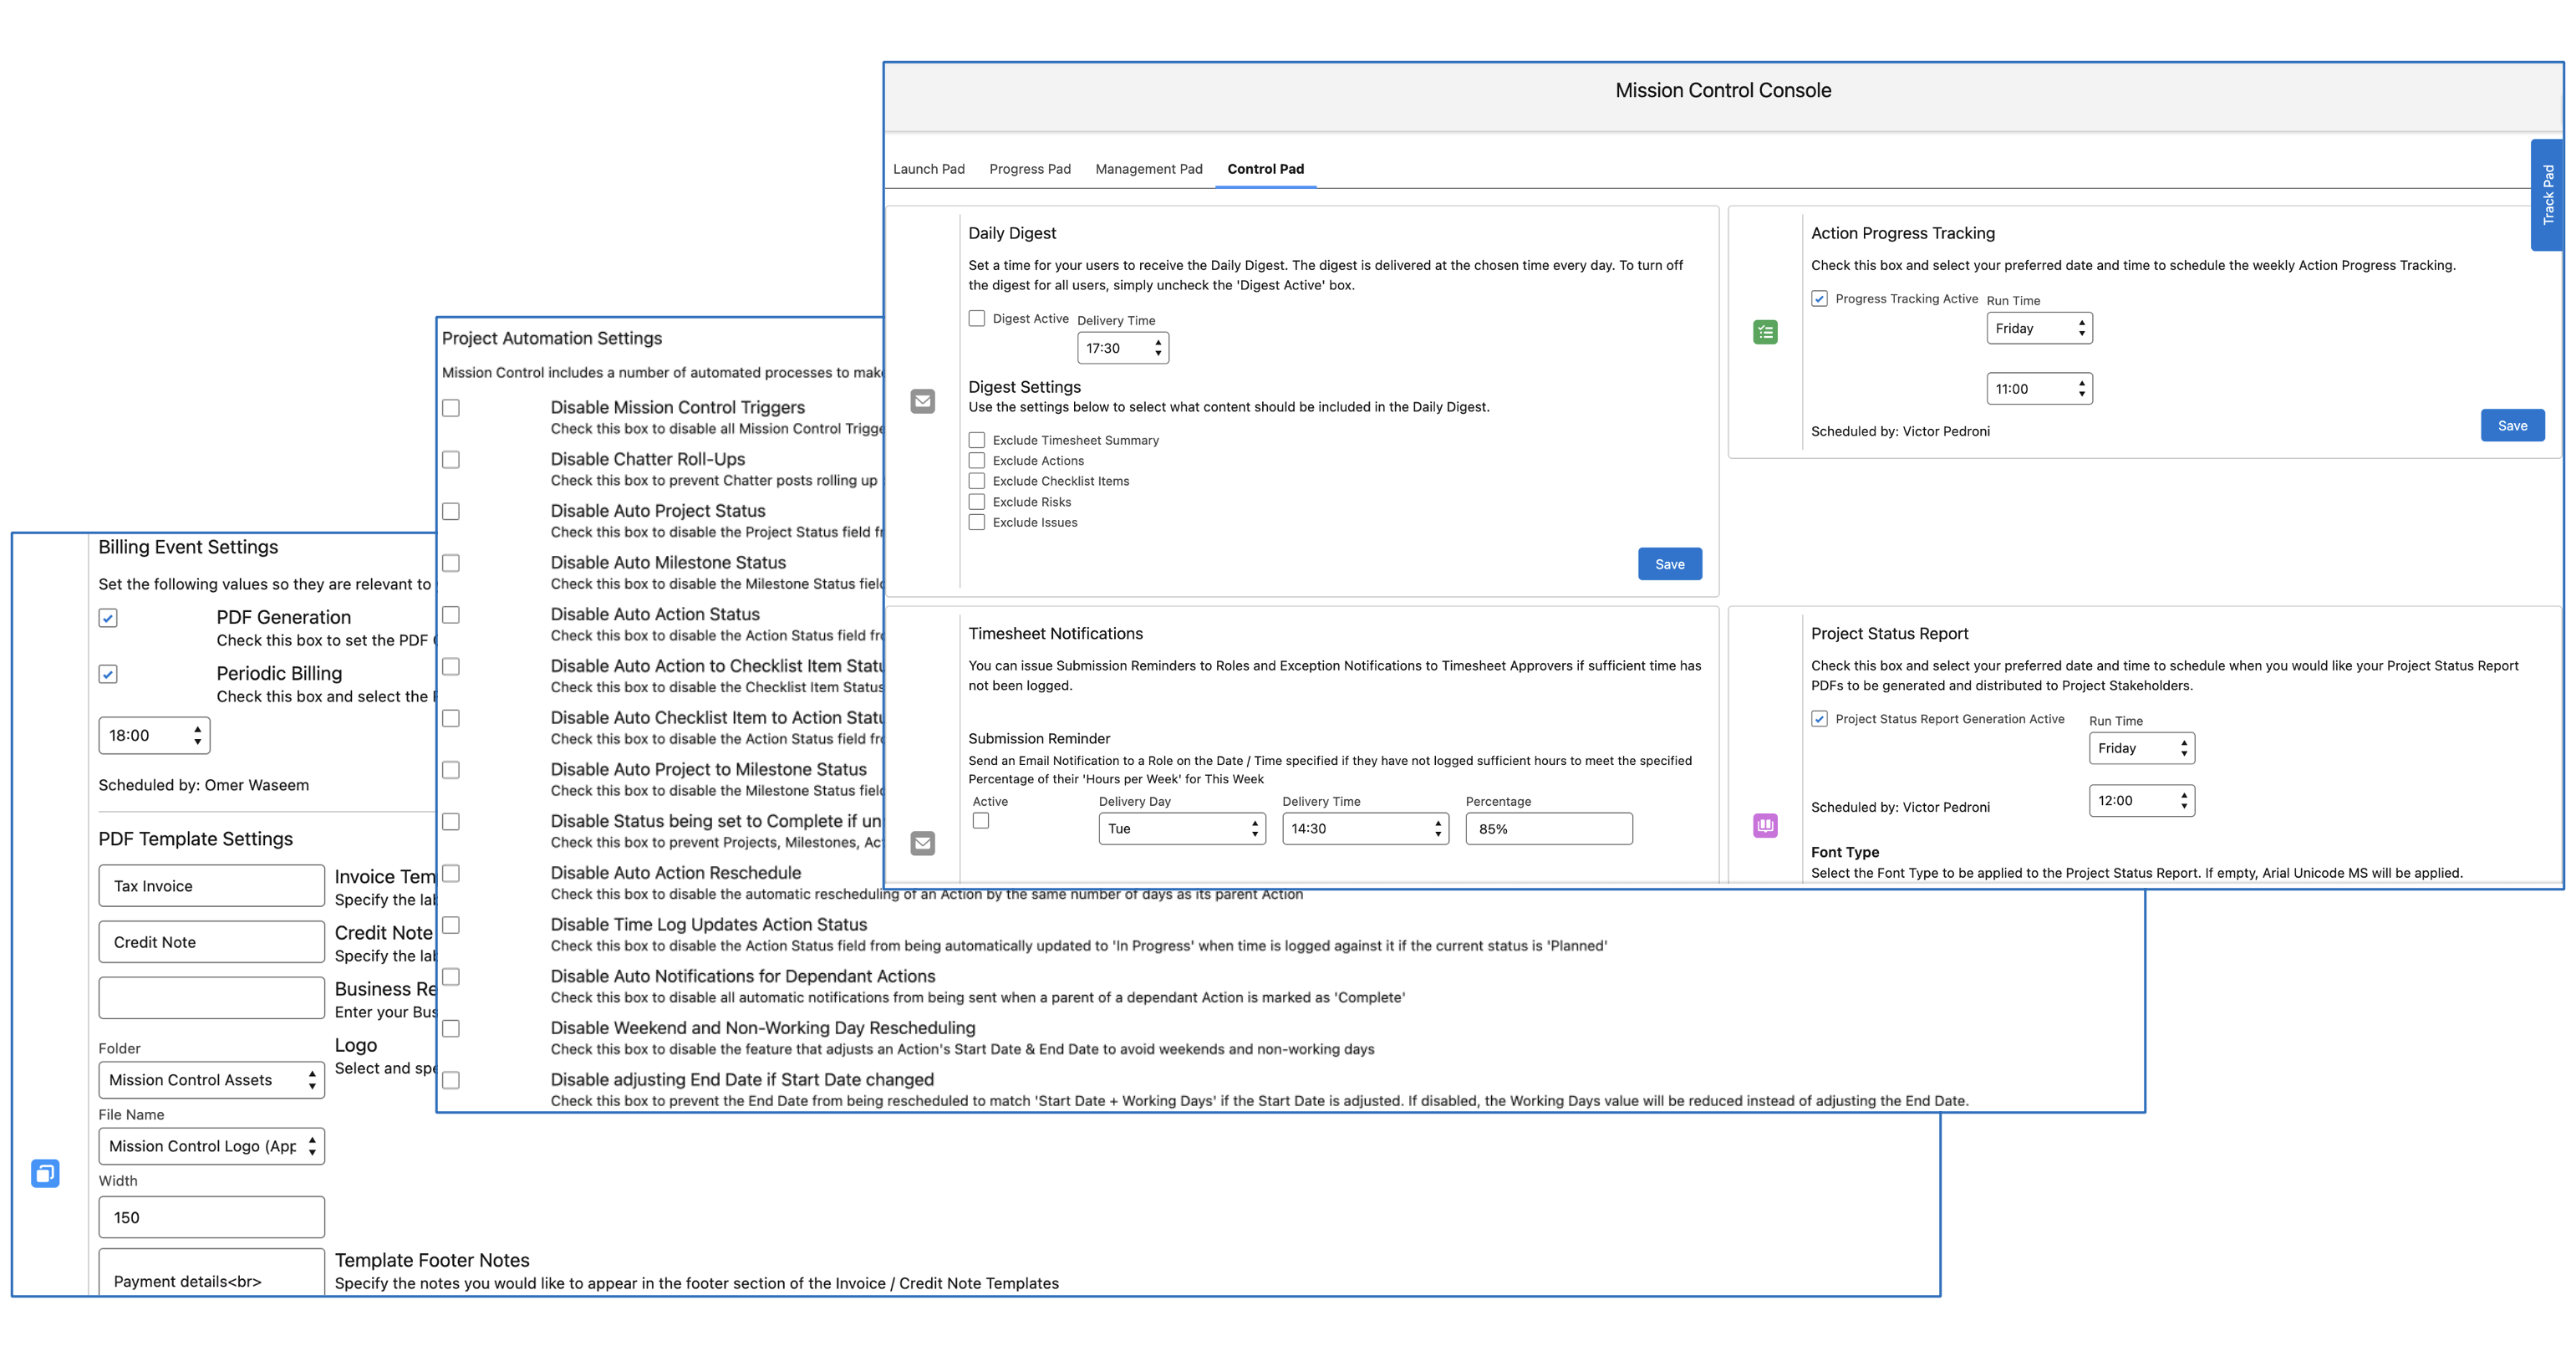2576x1346 pixels.
Task: Click the Timesheet Notifications envelope icon
Action: coord(922,842)
